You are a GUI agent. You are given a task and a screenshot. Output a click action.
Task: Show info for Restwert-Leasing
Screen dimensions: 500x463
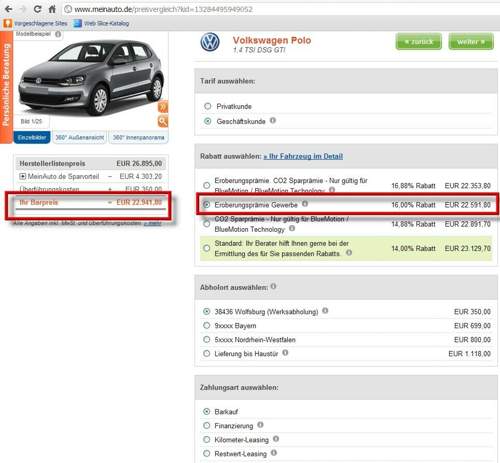click(274, 453)
